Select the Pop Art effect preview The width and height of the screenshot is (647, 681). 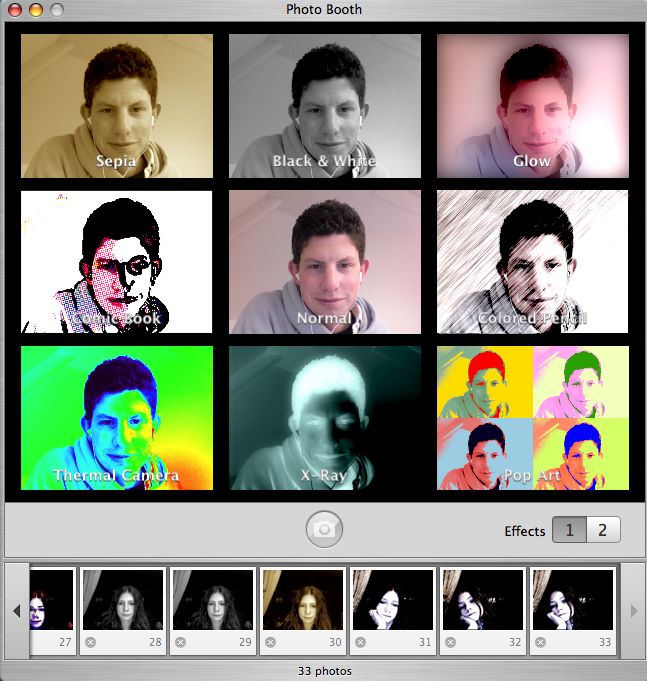533,418
